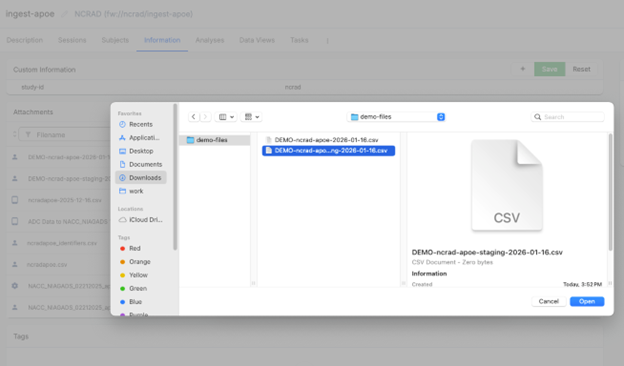Go back in file dialog
The height and width of the screenshot is (366, 624).
coord(193,117)
